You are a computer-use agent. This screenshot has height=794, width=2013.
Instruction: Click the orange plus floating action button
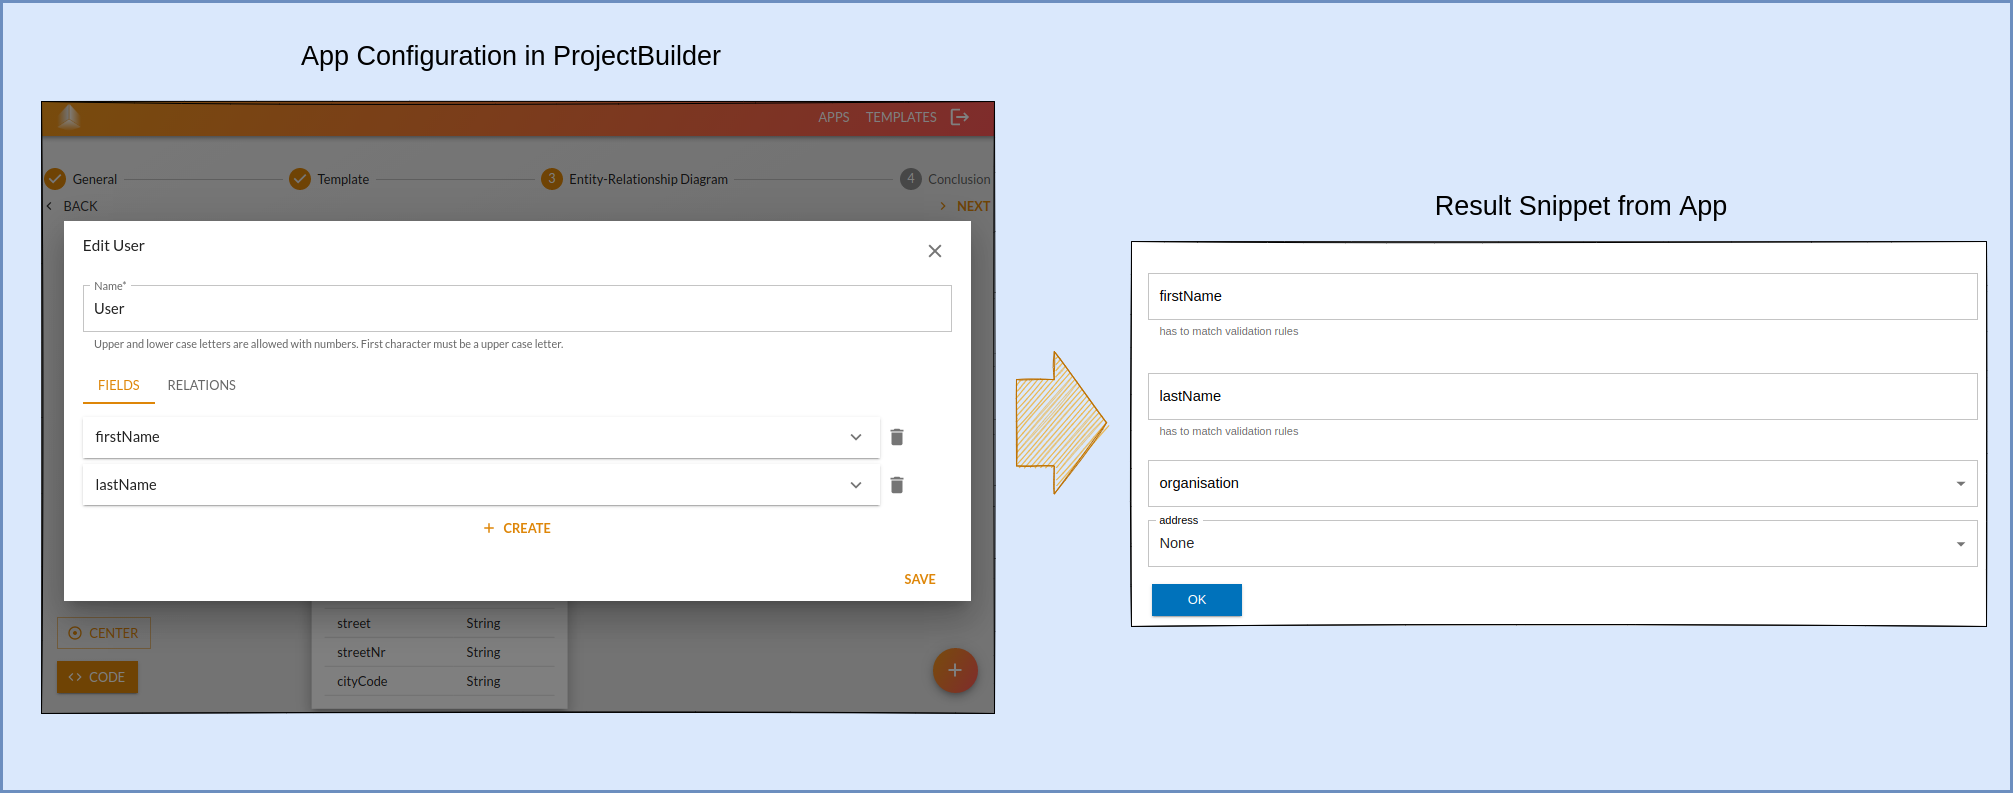coord(955,670)
